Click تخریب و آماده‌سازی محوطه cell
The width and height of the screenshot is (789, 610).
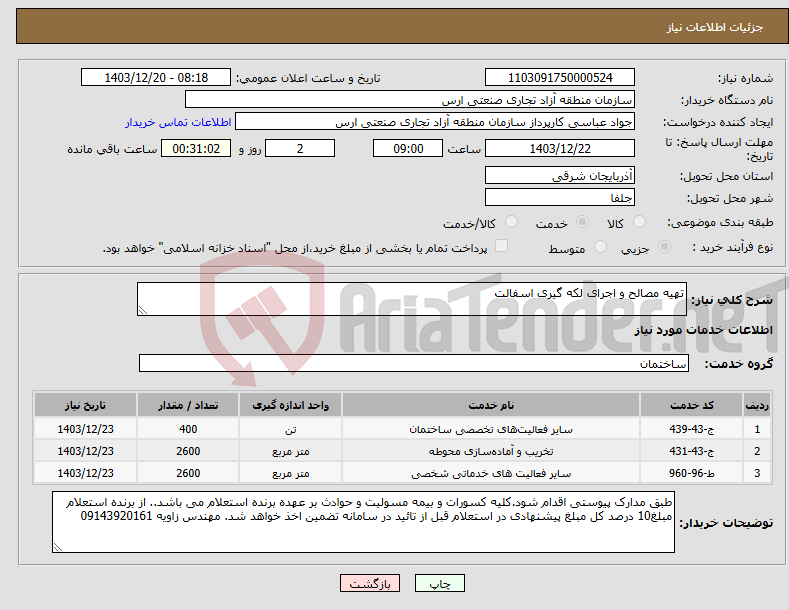click(491, 451)
